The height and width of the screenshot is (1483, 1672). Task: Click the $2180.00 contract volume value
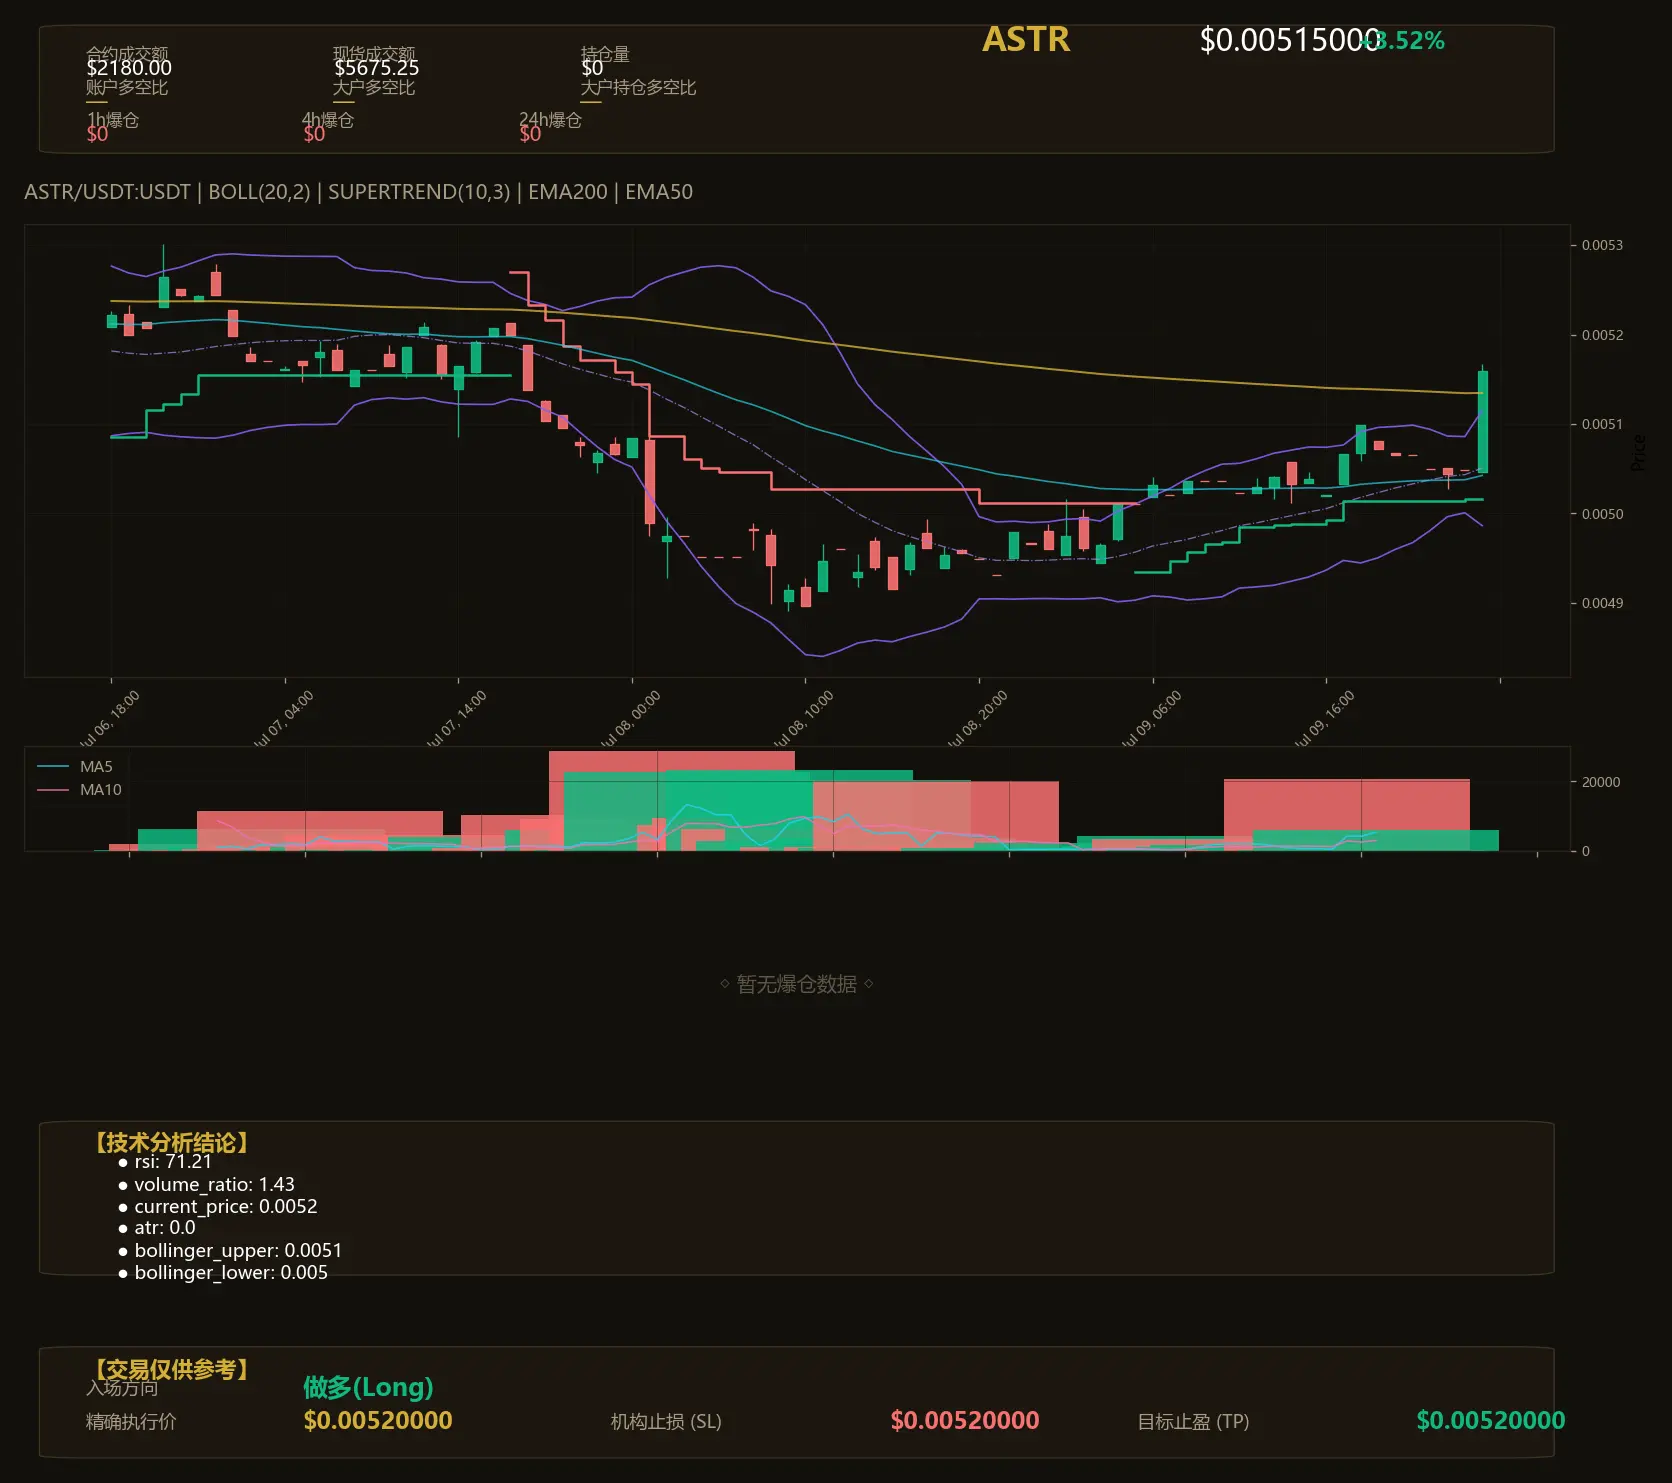click(129, 68)
